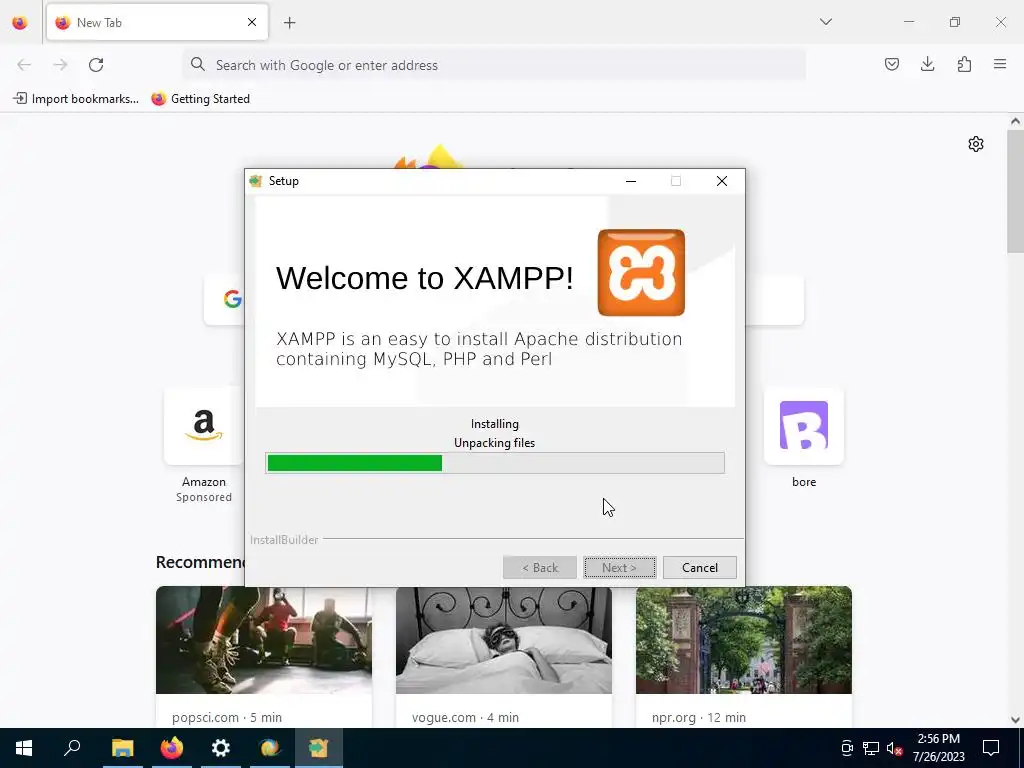
Task: Click the scrollbar down arrow
Action: (x=1015, y=720)
